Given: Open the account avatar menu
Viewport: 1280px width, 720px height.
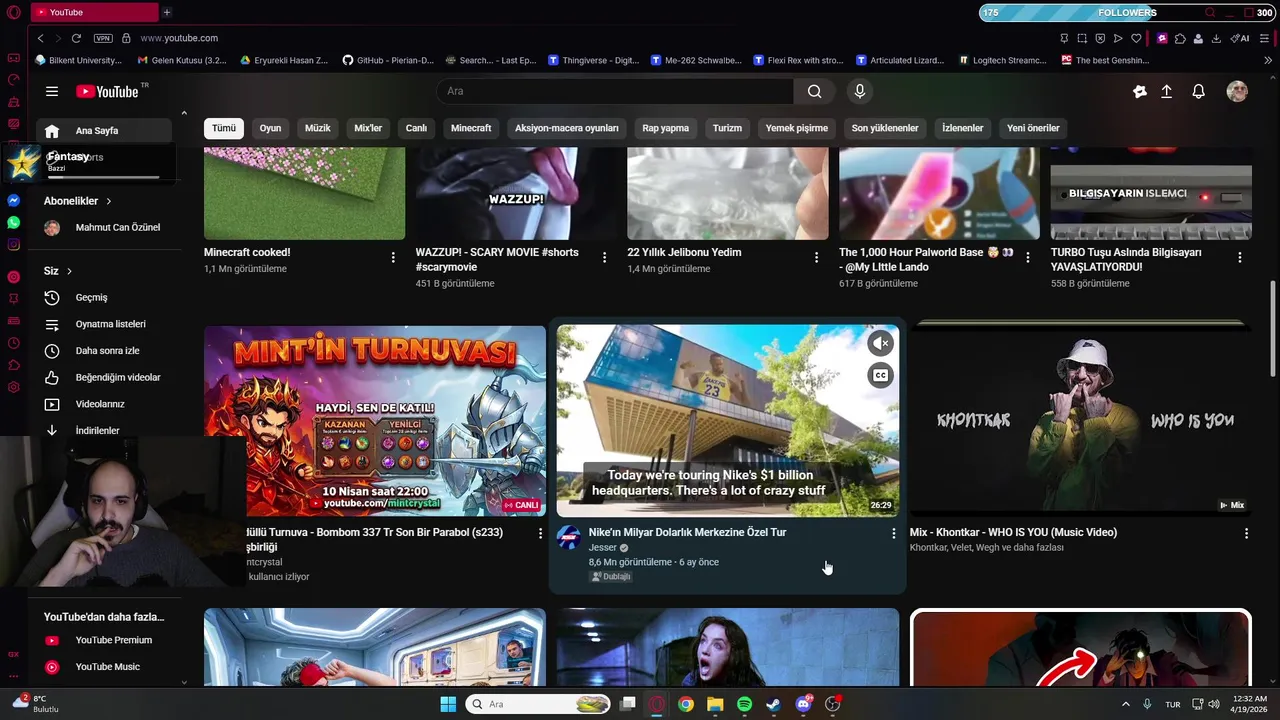Looking at the screenshot, I should tap(1237, 91).
